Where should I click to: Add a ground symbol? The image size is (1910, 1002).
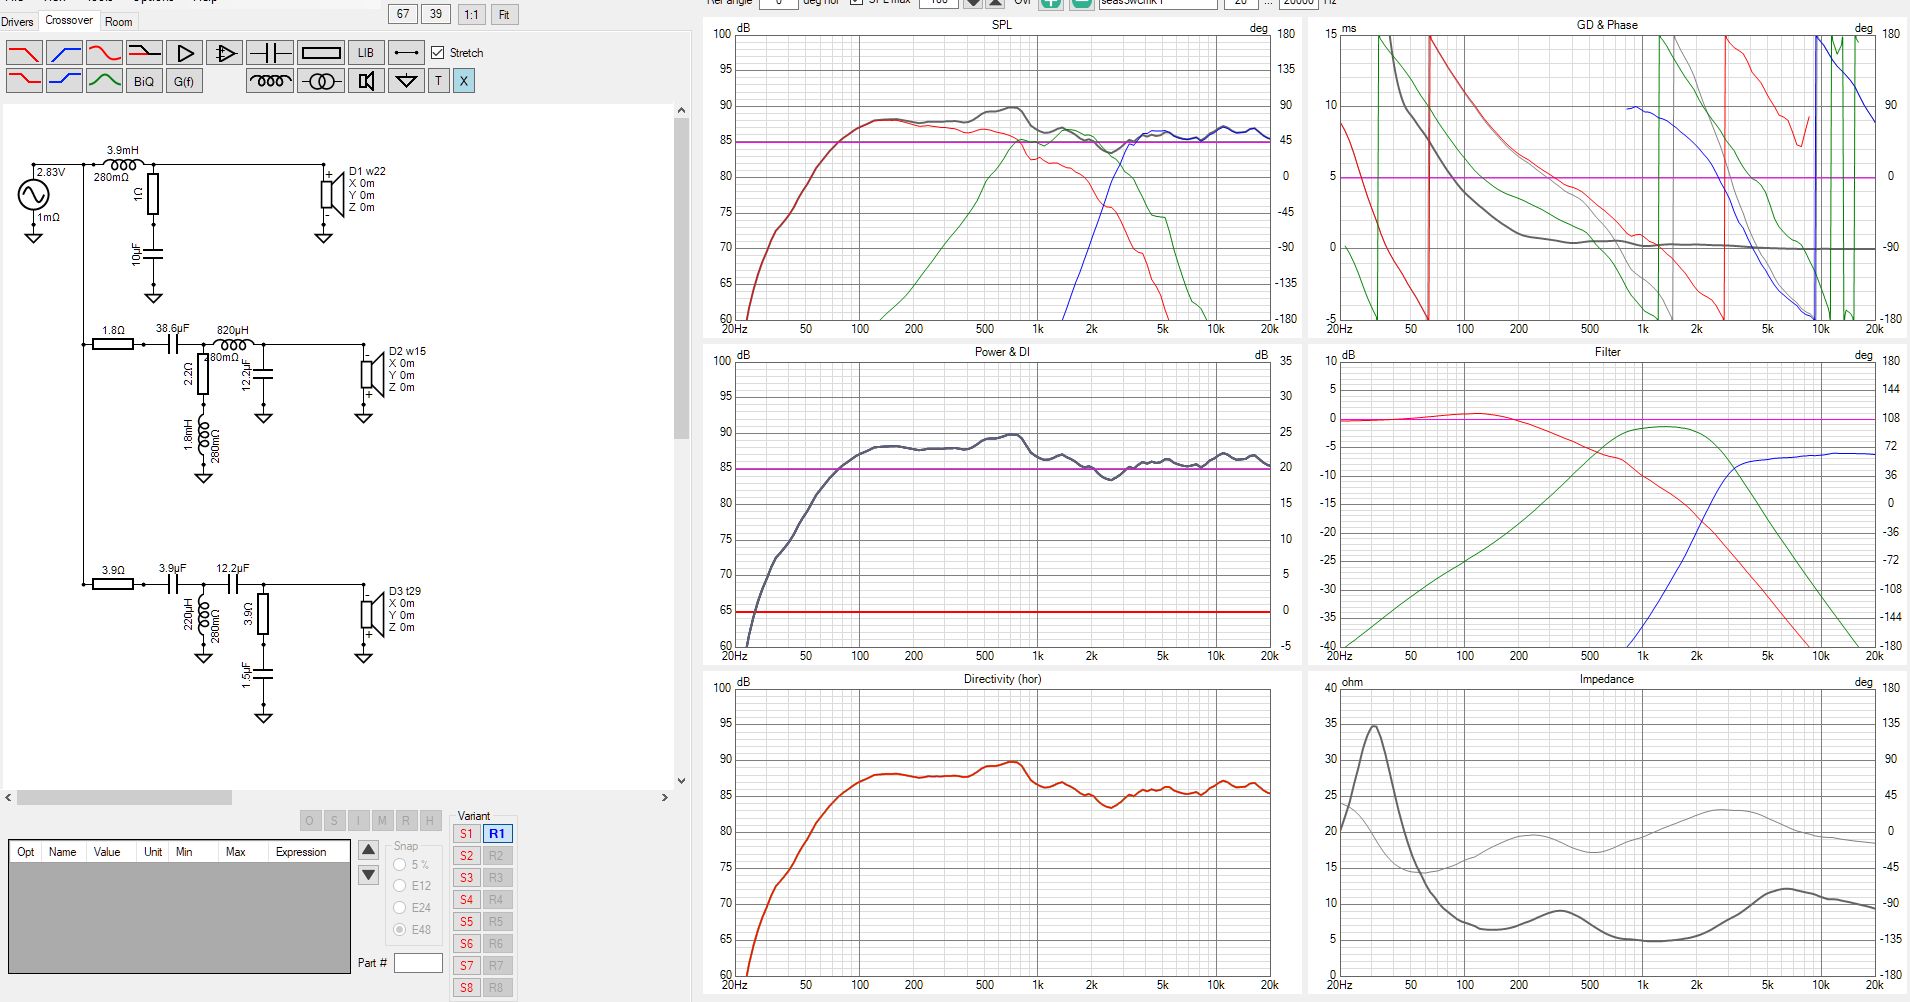(x=406, y=81)
